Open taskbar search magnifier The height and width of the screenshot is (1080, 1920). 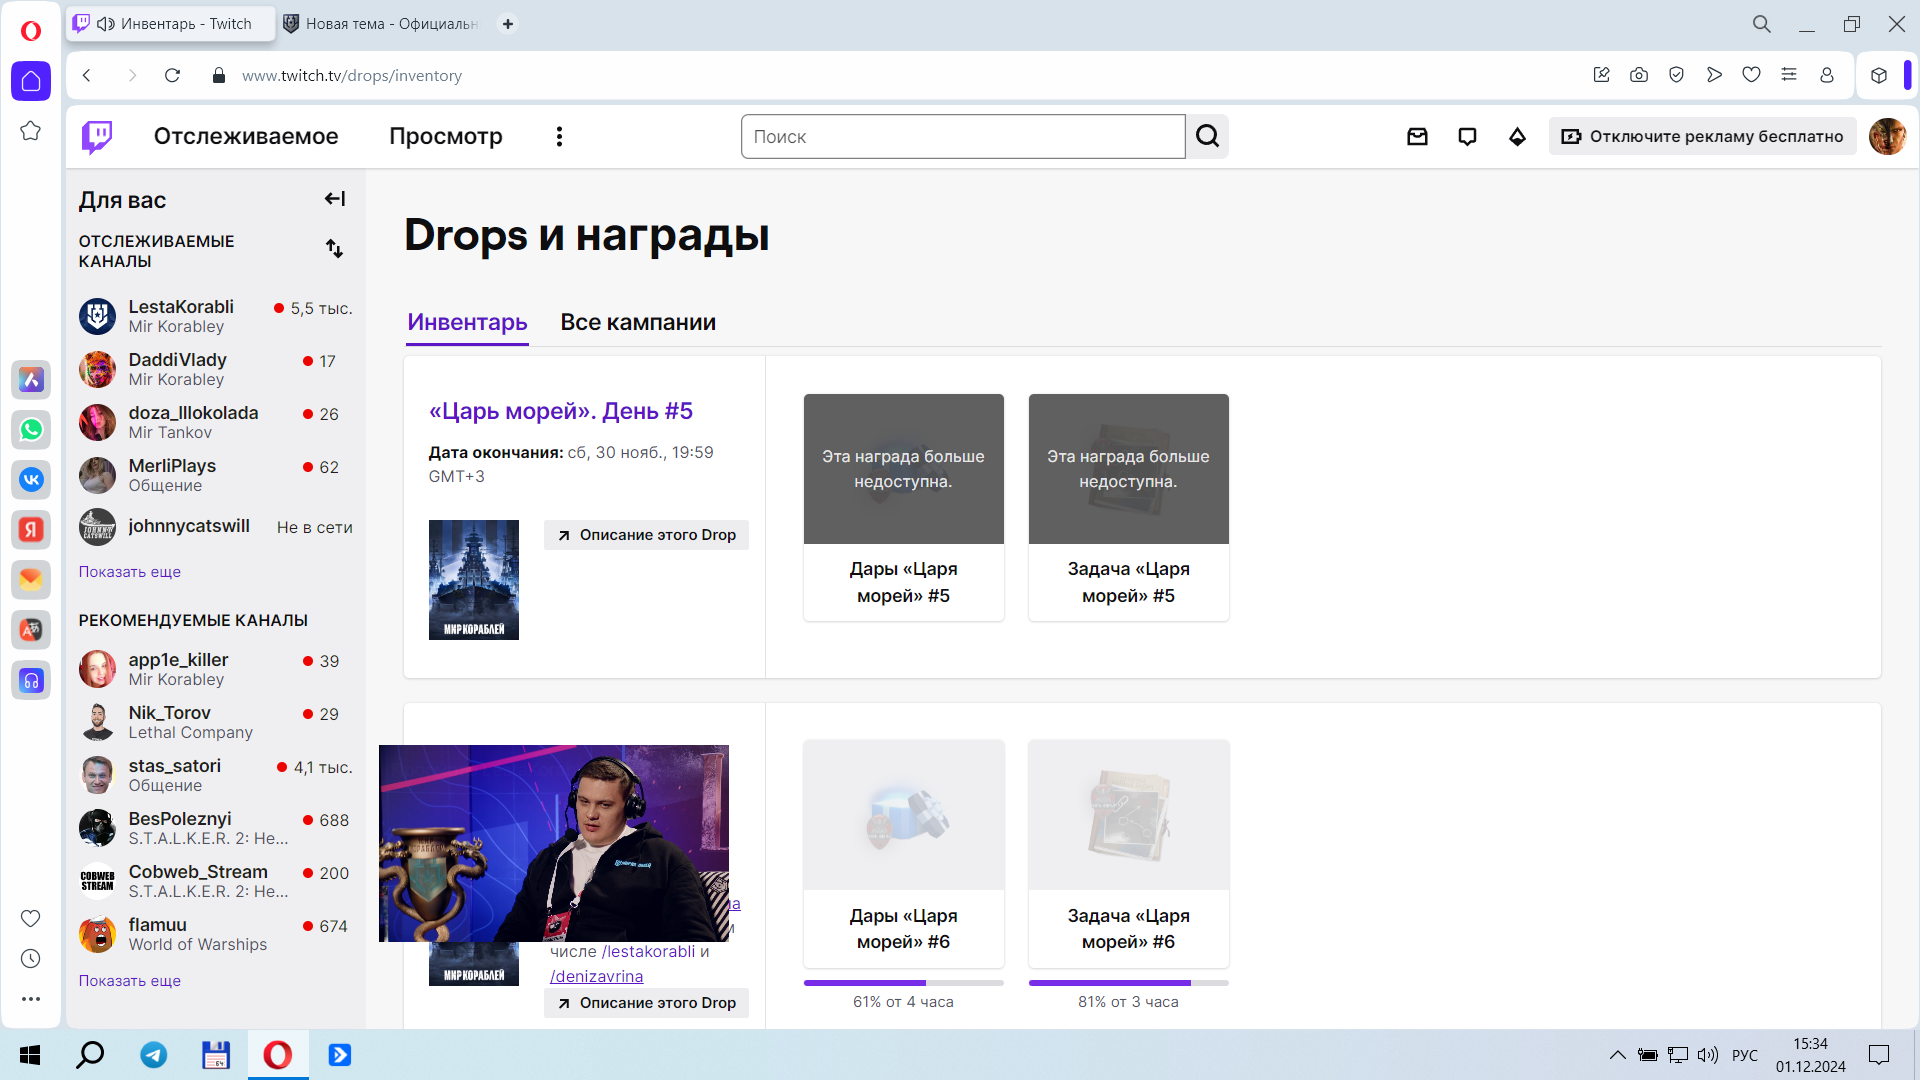click(90, 1055)
